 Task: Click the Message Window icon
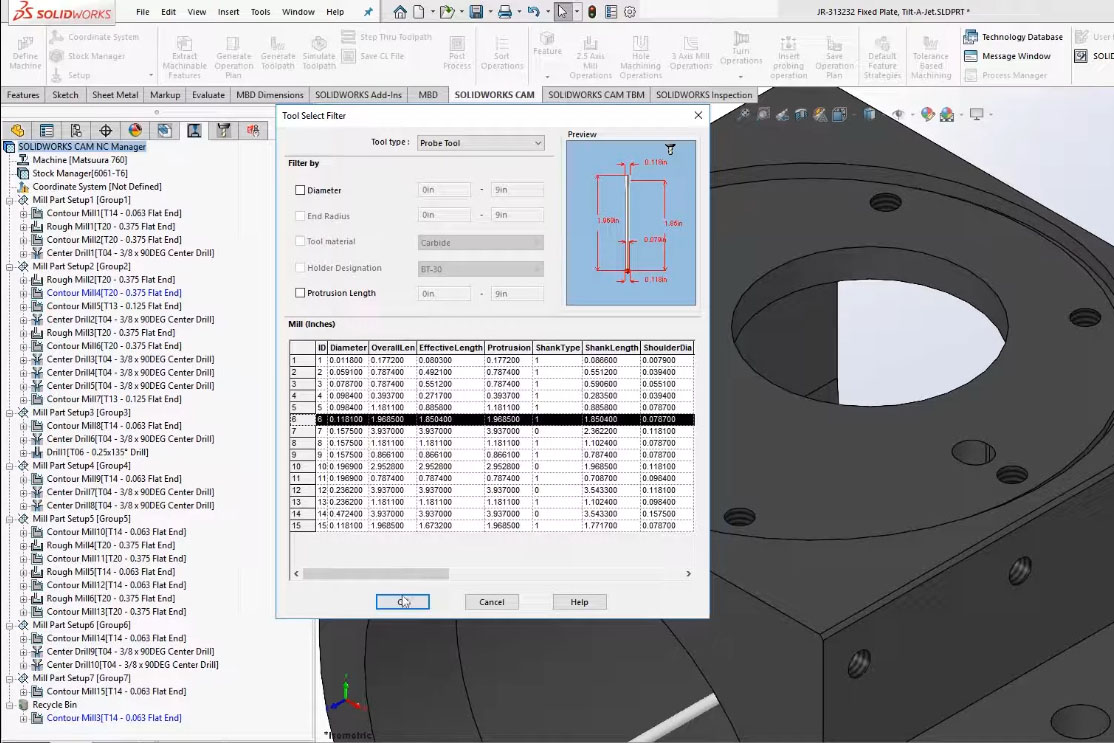point(970,56)
